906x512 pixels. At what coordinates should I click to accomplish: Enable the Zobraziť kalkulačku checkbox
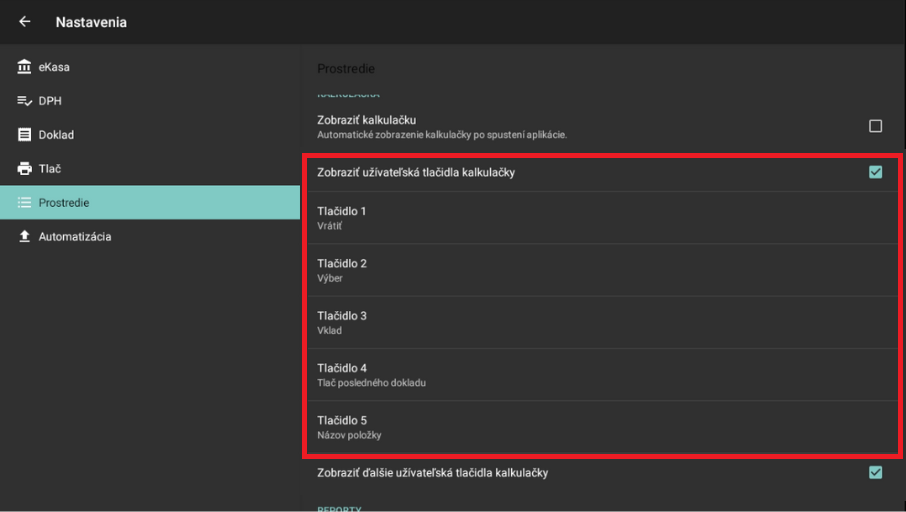click(875, 126)
